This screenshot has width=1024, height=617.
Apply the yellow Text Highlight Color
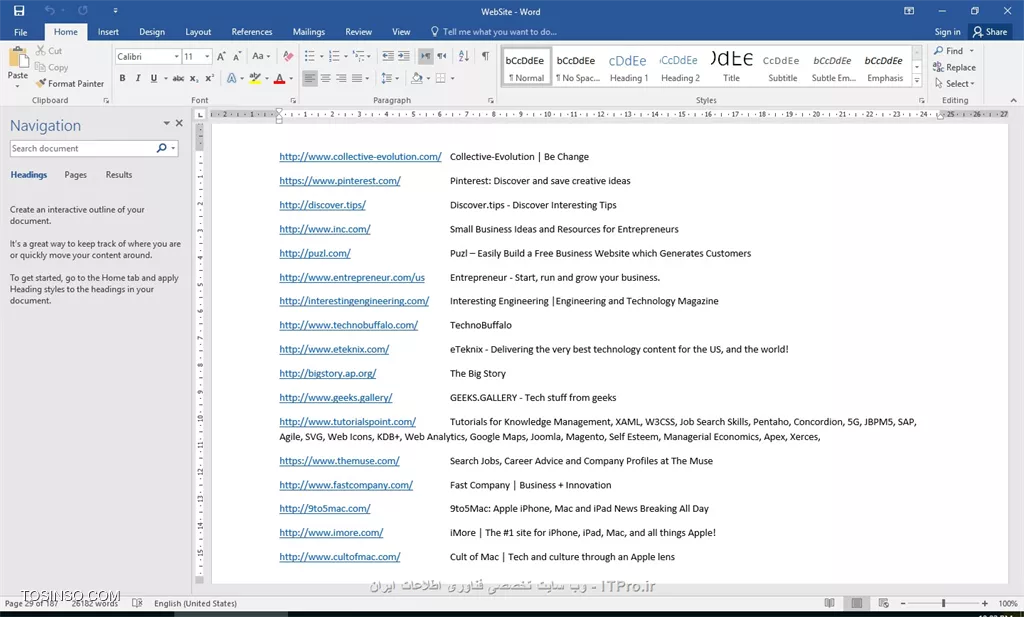(x=255, y=78)
